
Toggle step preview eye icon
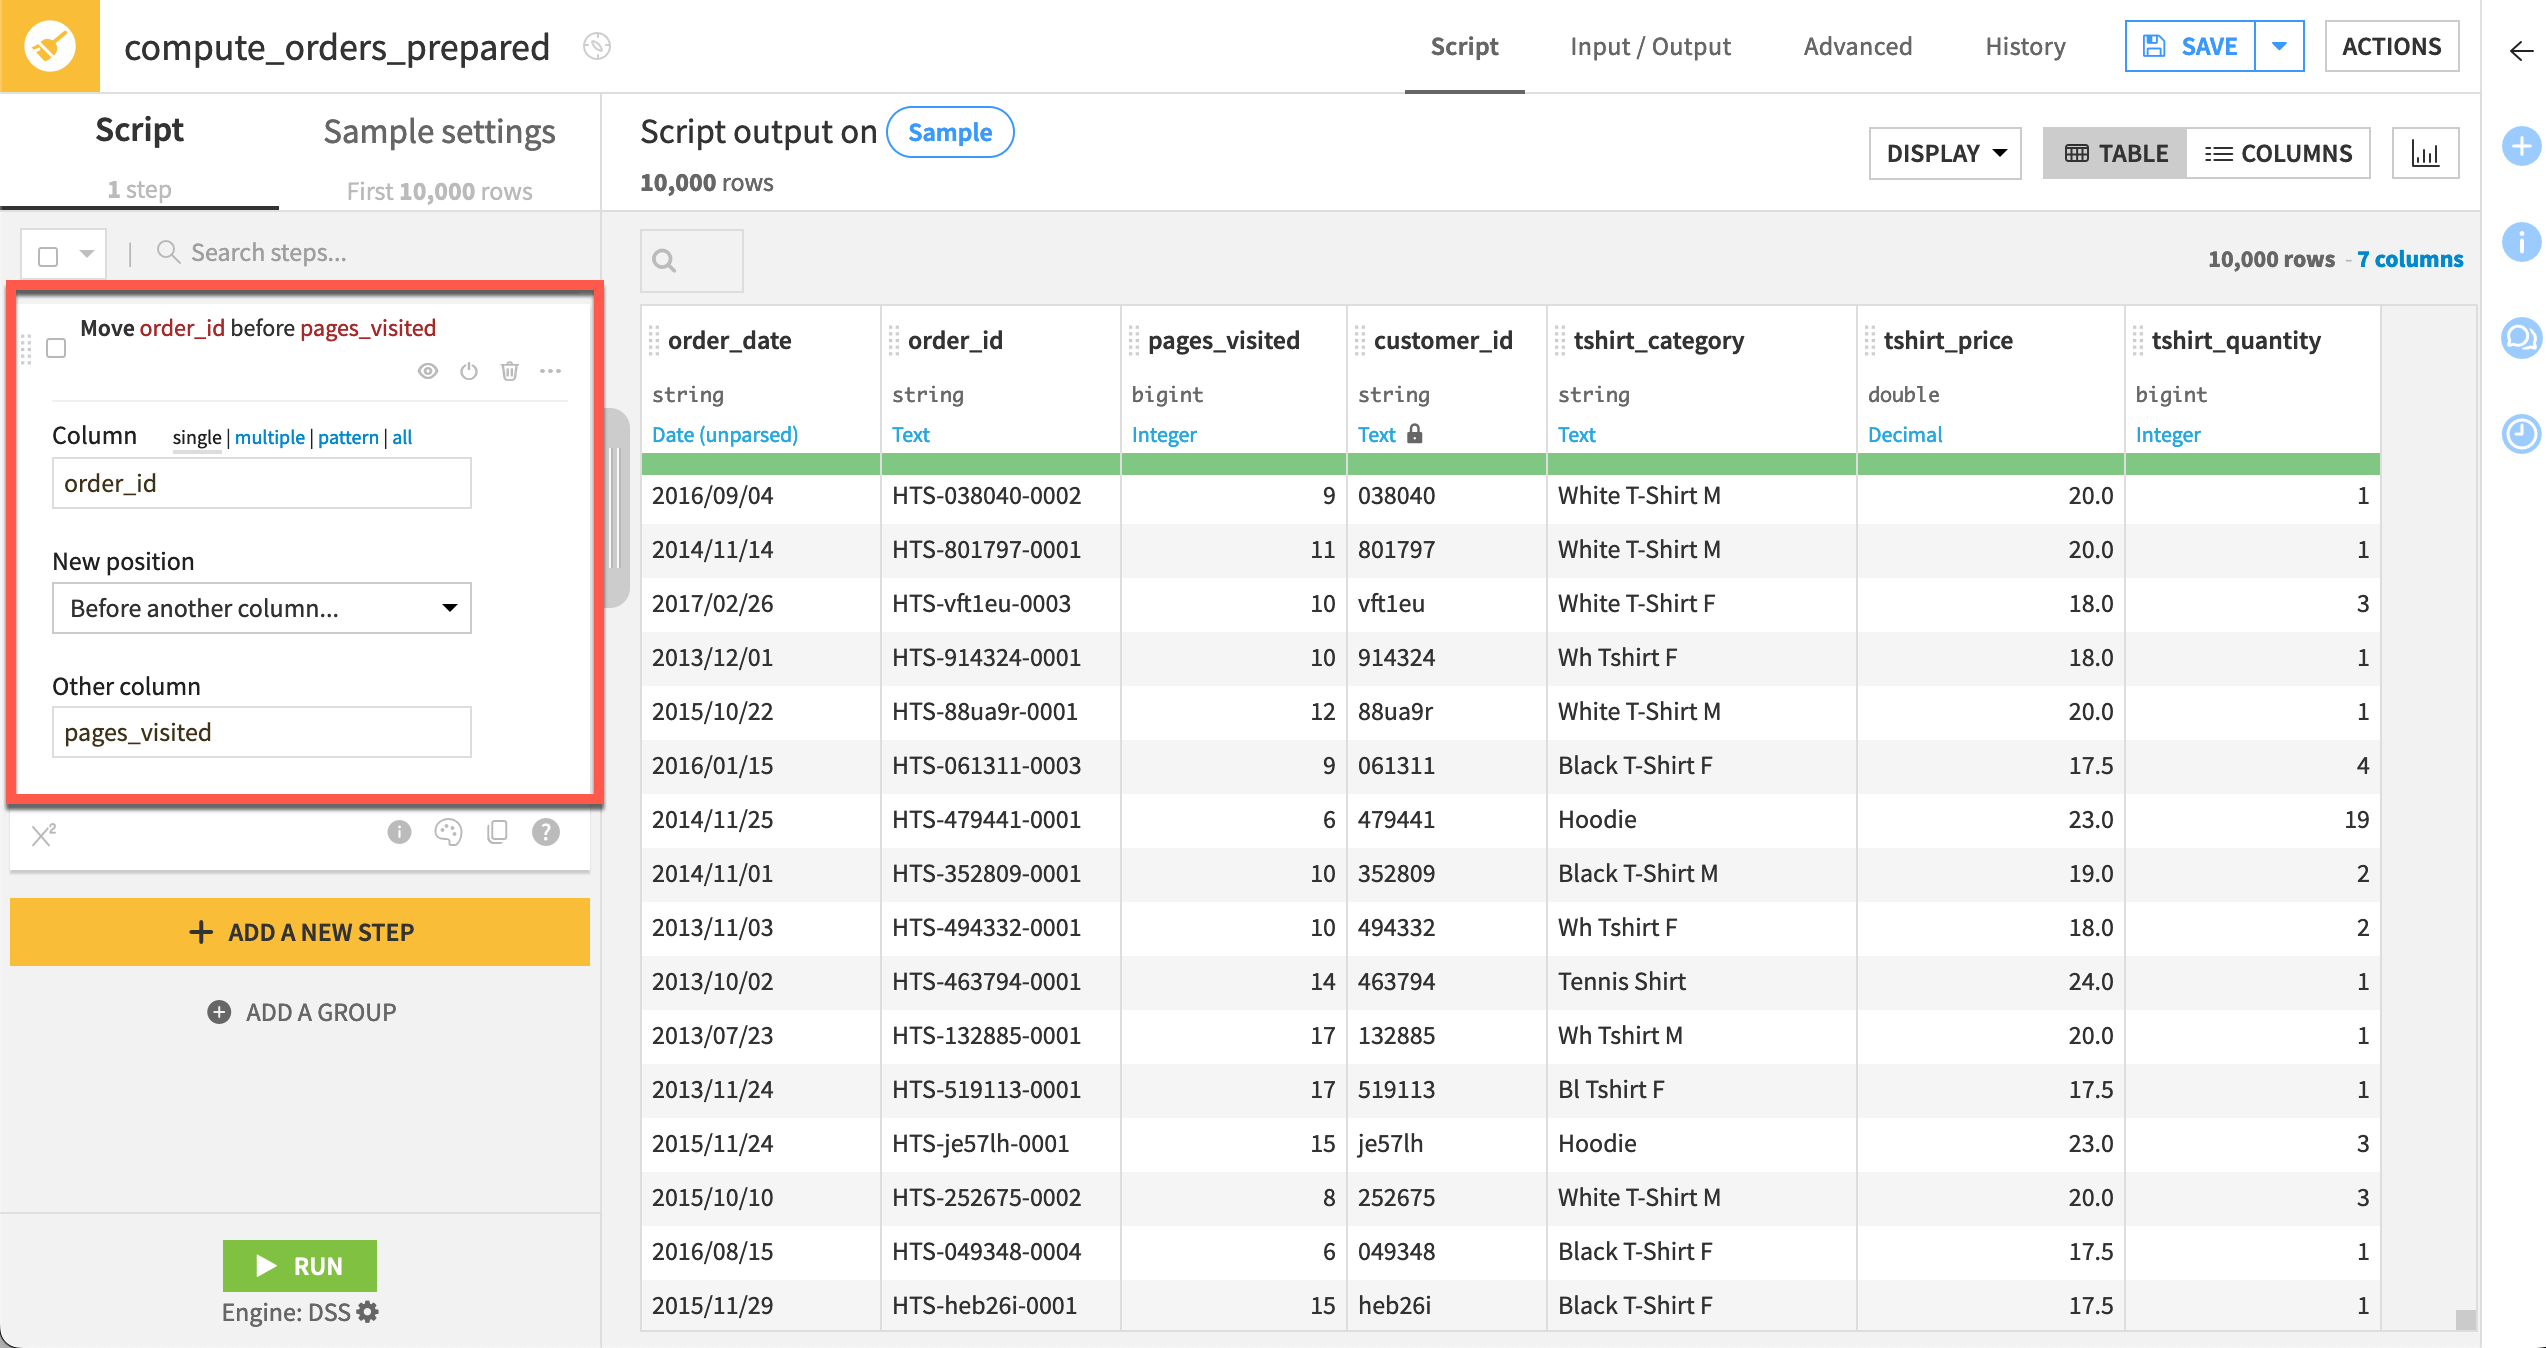pos(428,371)
